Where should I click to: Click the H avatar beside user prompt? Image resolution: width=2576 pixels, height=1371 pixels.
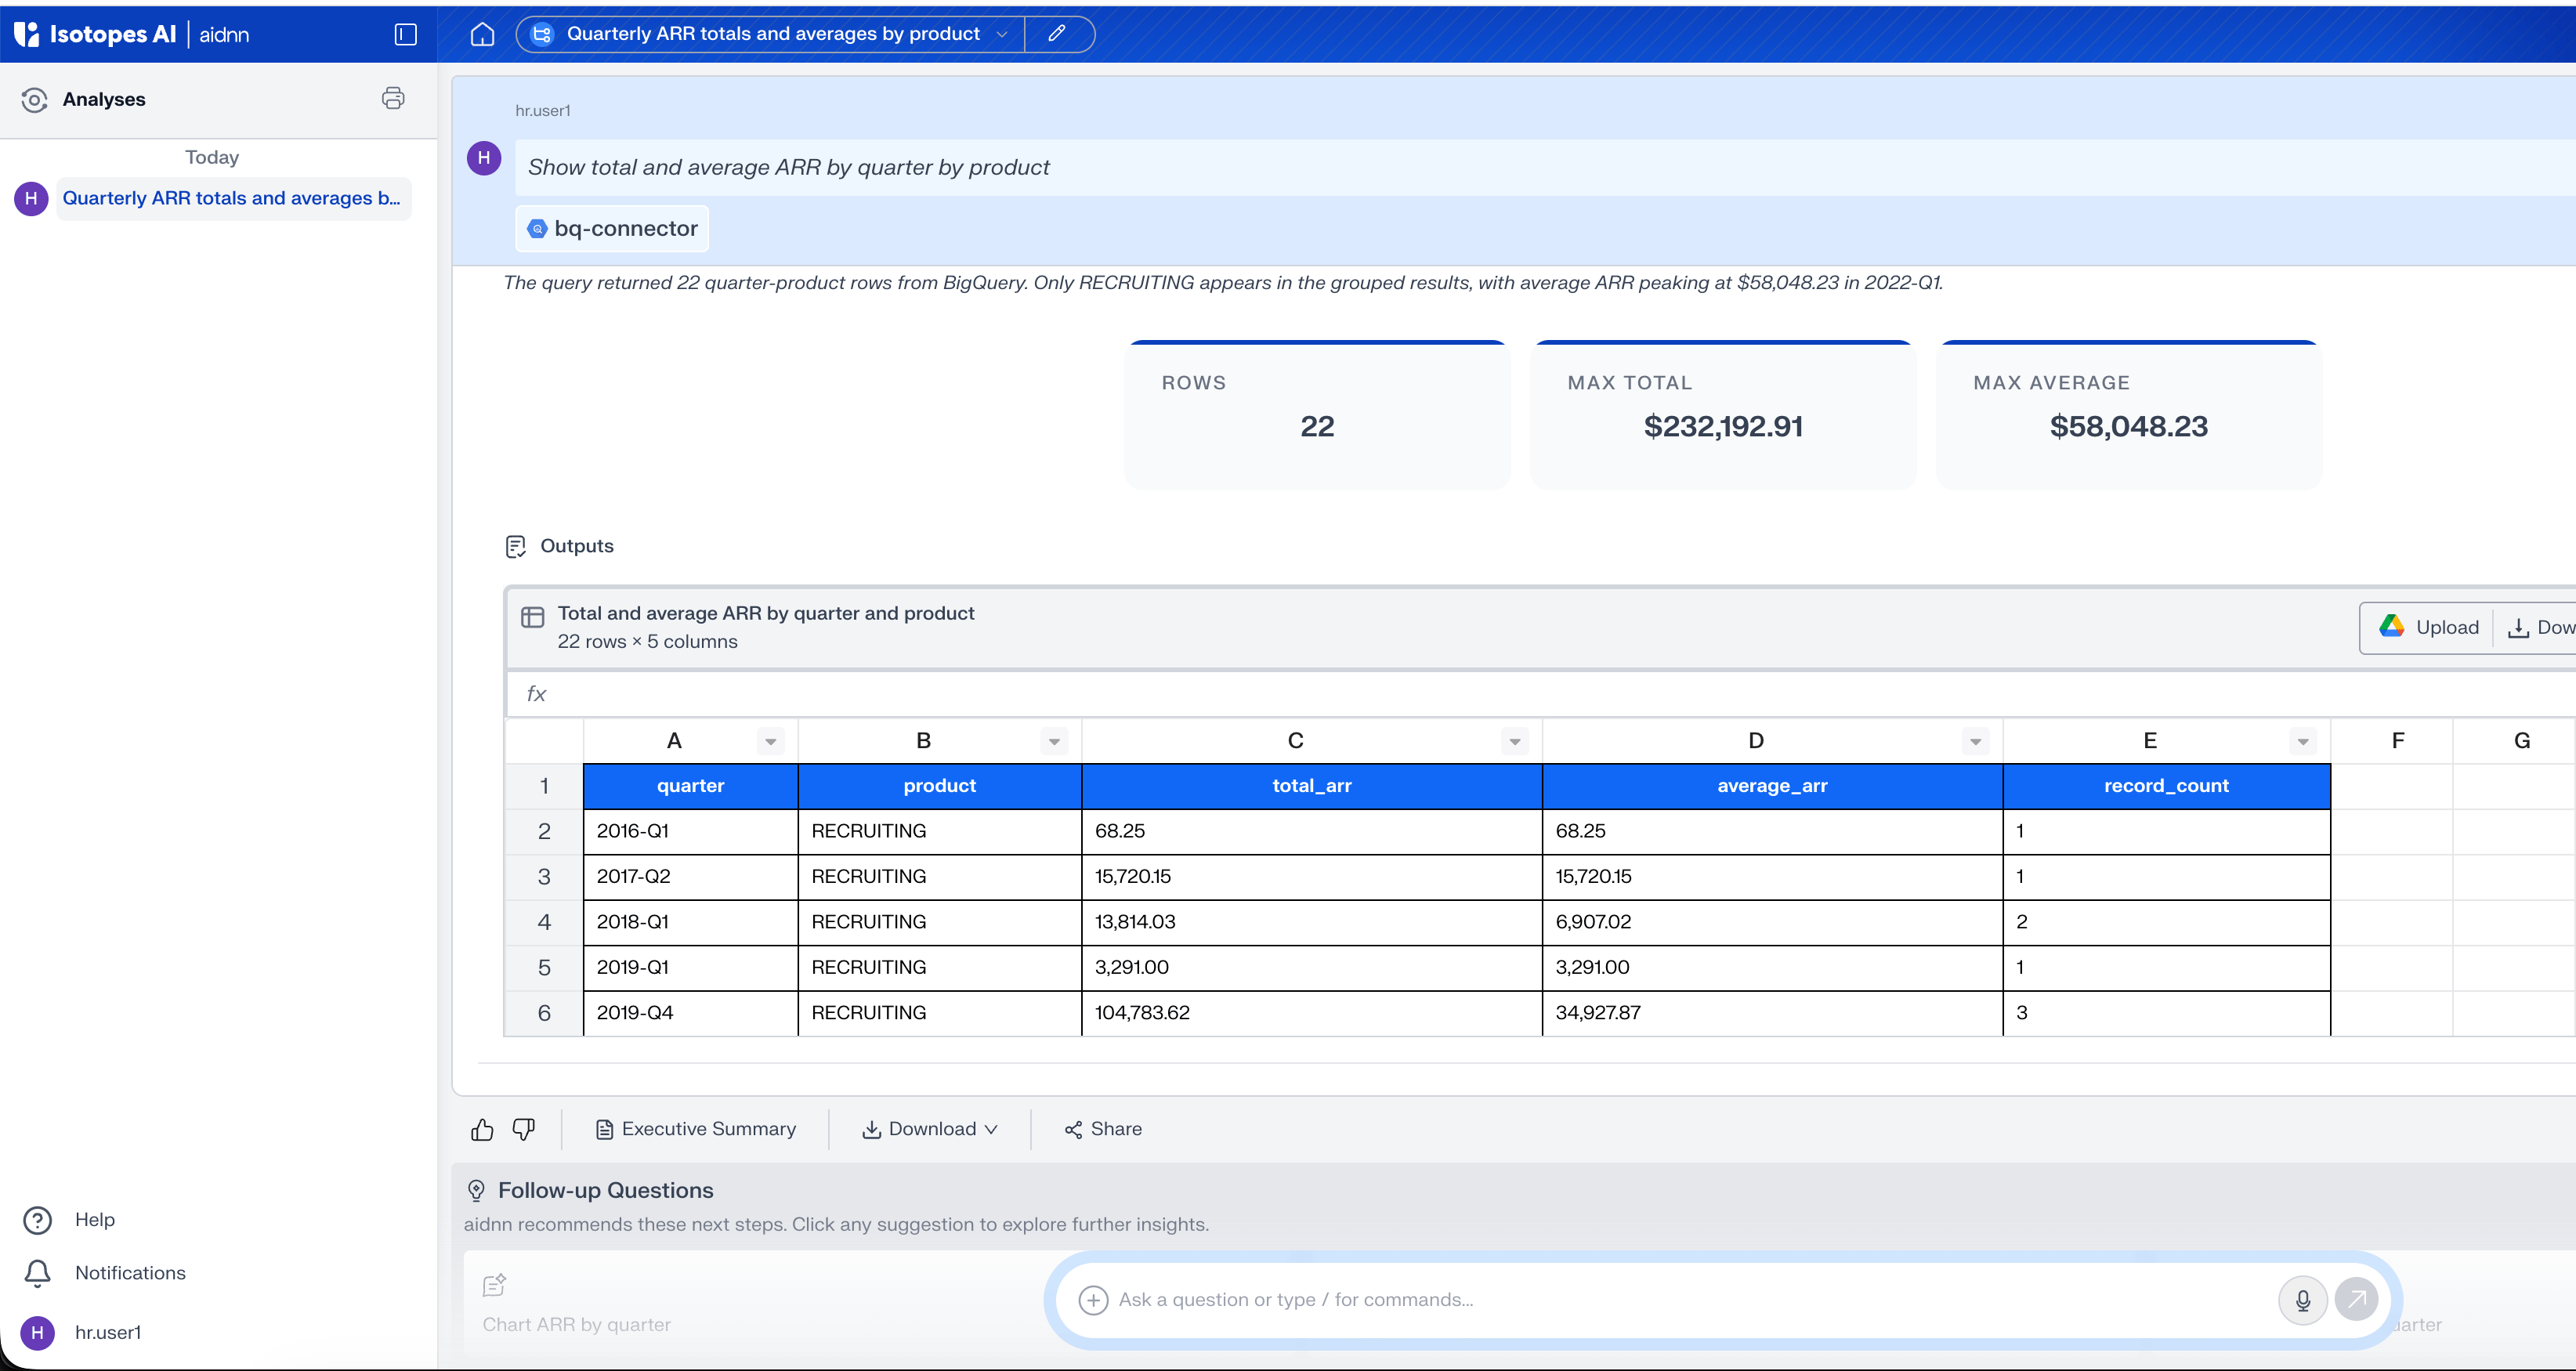coord(484,158)
